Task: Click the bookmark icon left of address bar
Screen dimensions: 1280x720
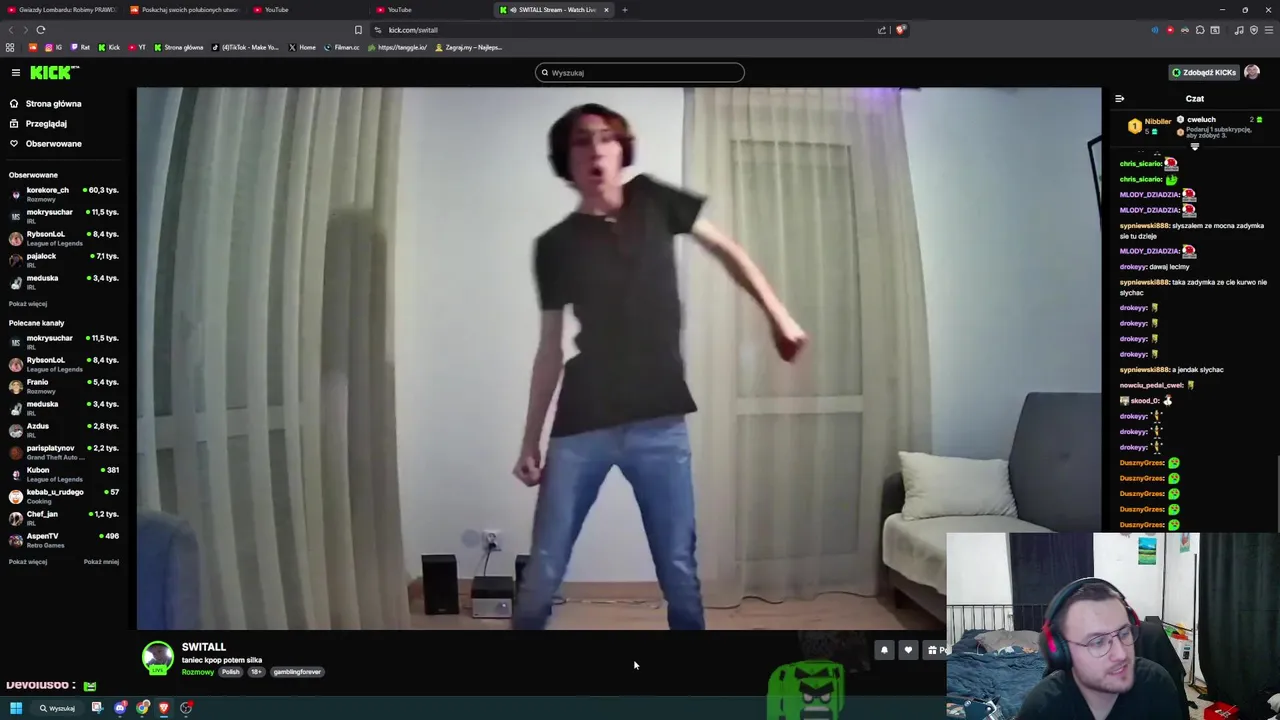Action: click(x=358, y=30)
